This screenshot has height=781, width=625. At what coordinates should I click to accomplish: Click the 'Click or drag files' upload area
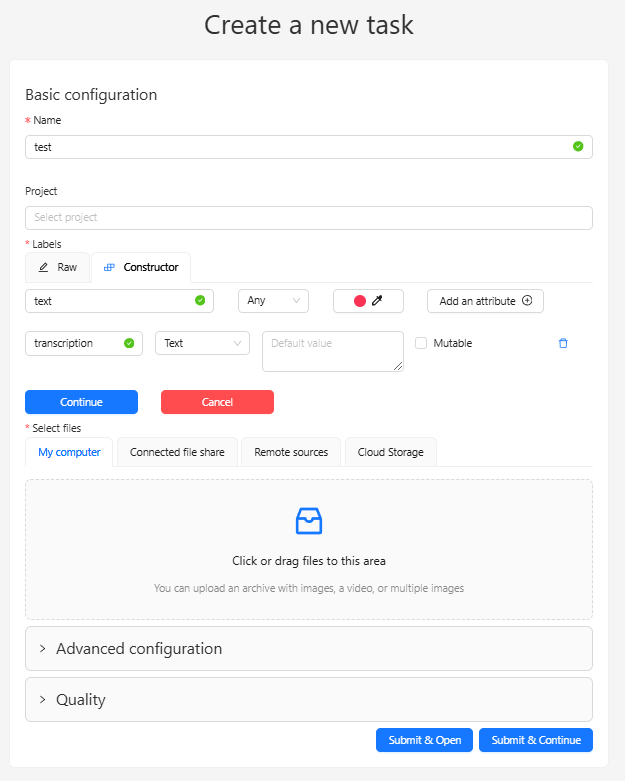pos(309,549)
